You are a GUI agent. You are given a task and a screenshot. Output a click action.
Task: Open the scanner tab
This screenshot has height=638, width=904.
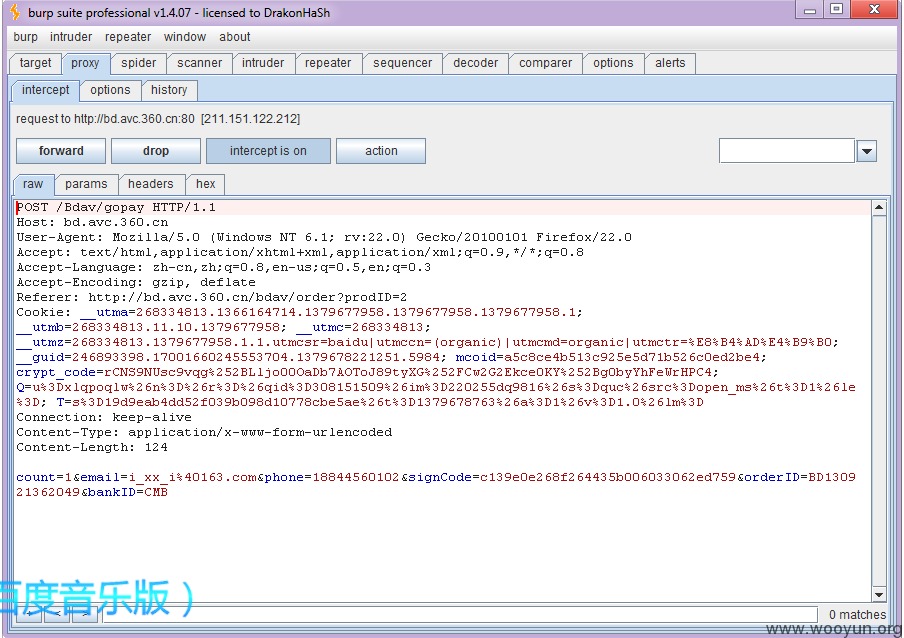[x=199, y=63]
